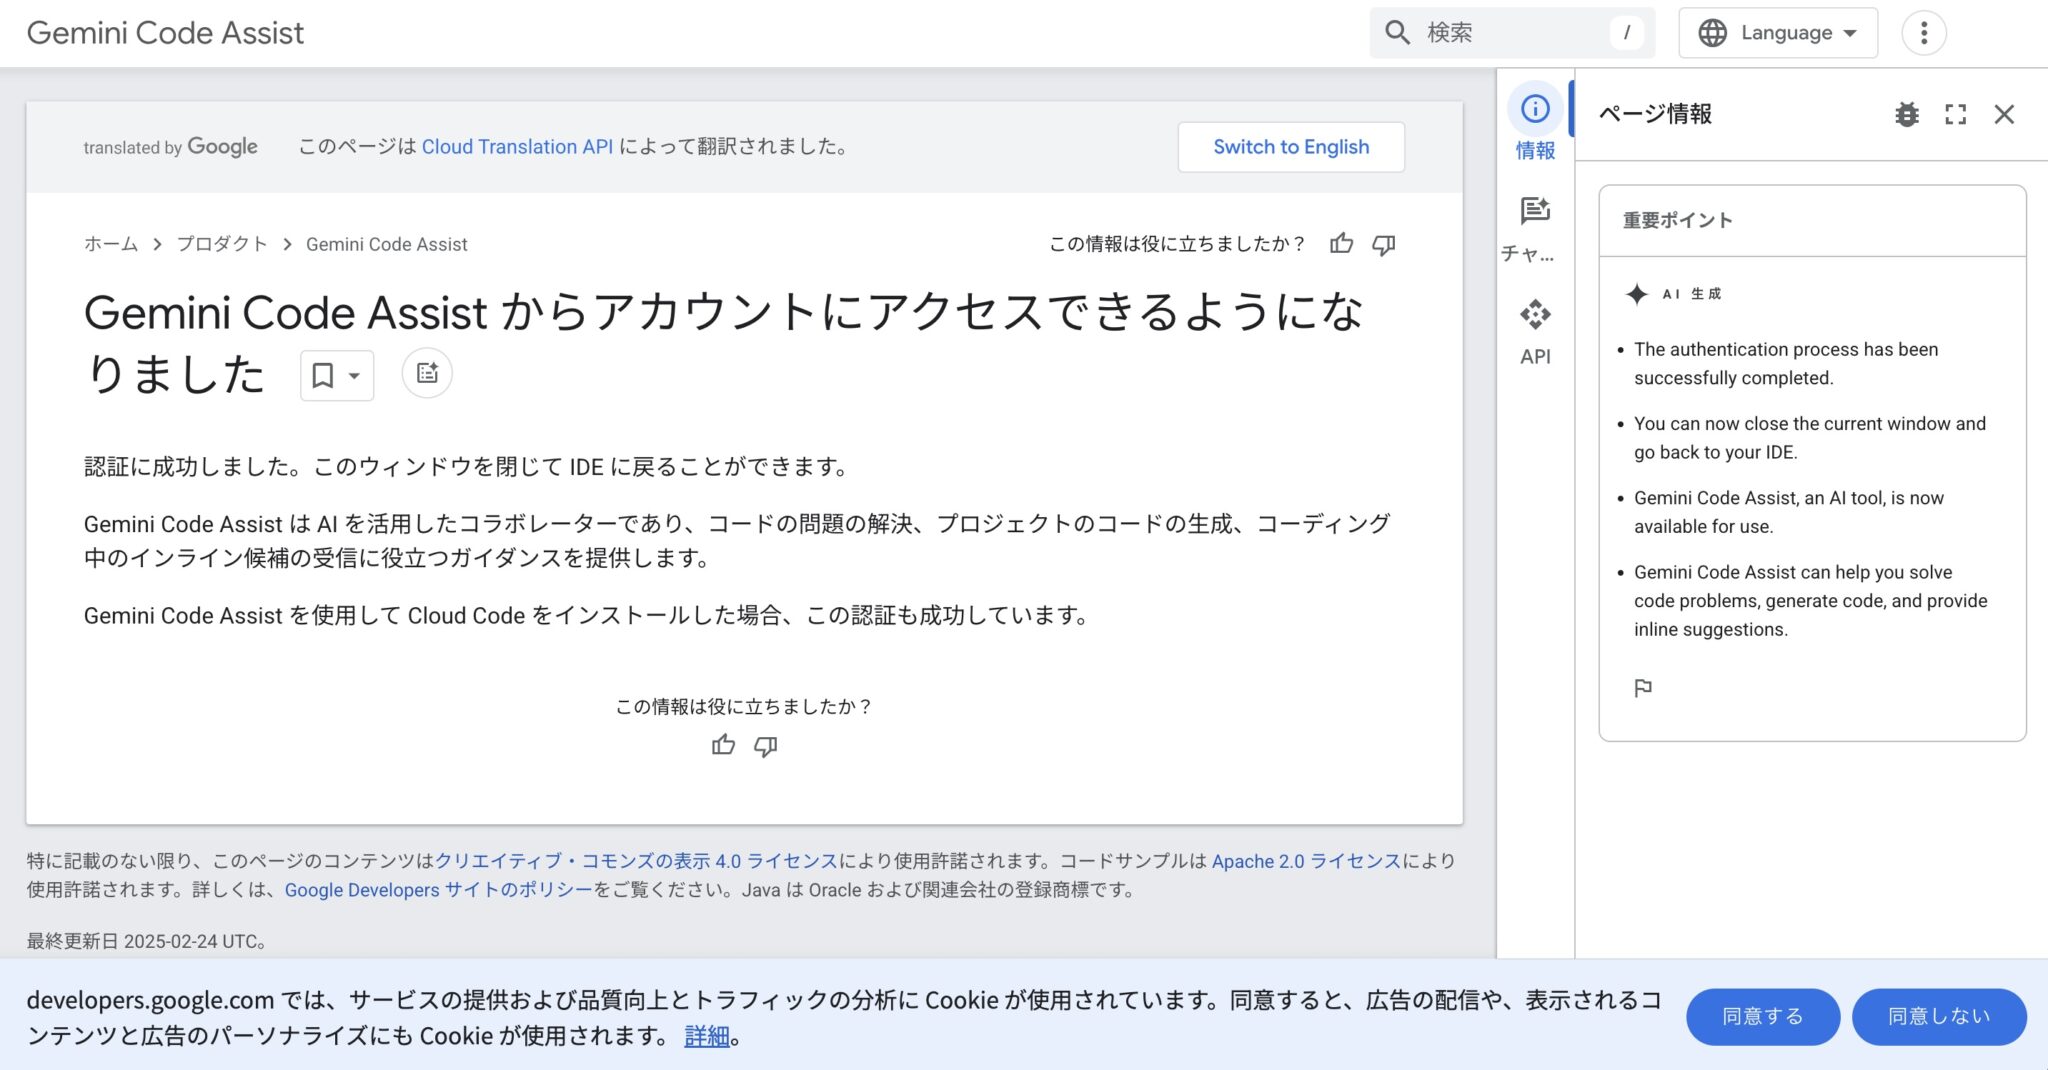Expand the bookmark dropdown arrow
The image size is (2048, 1070).
click(351, 374)
